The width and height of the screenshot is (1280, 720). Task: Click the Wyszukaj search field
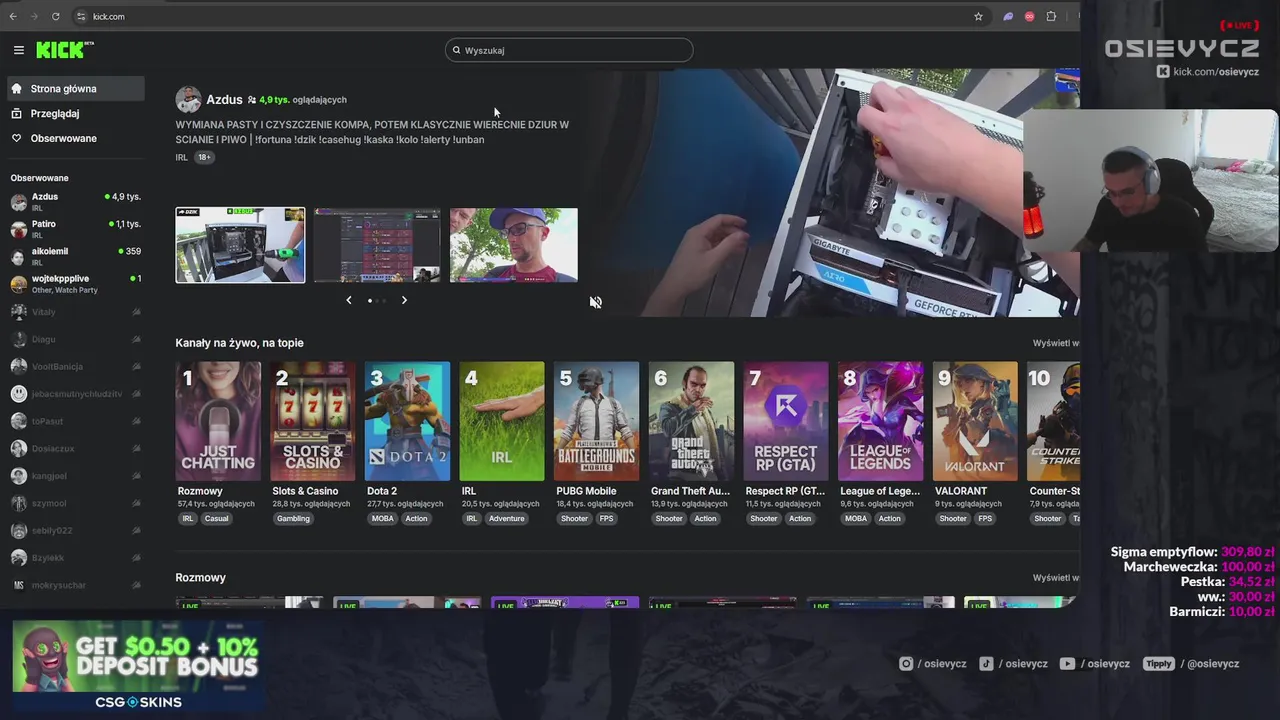click(x=569, y=50)
